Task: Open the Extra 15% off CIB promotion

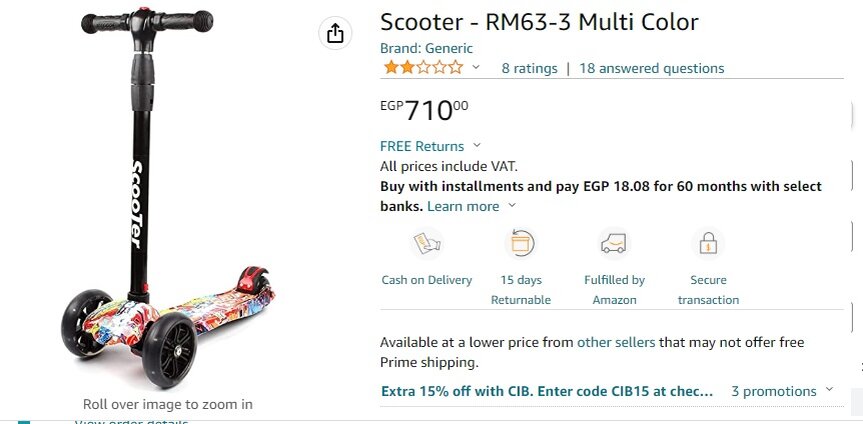Action: coord(547,392)
